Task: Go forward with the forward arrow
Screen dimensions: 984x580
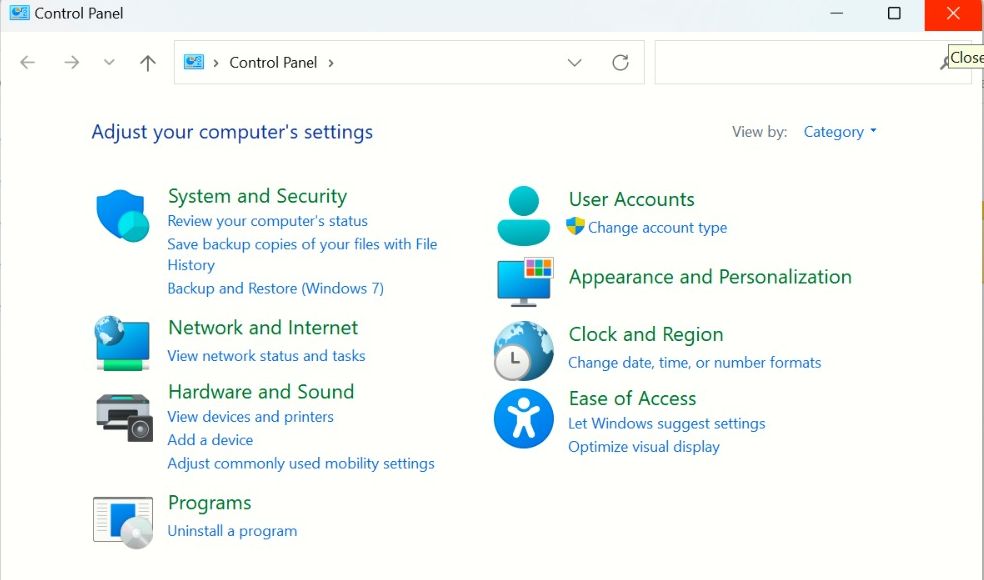Action: tap(72, 62)
